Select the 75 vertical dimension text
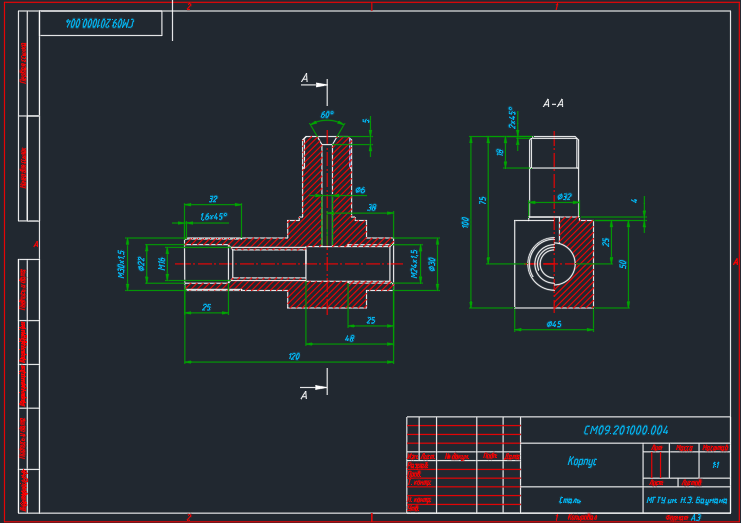The height and width of the screenshot is (523, 741). tap(484, 201)
